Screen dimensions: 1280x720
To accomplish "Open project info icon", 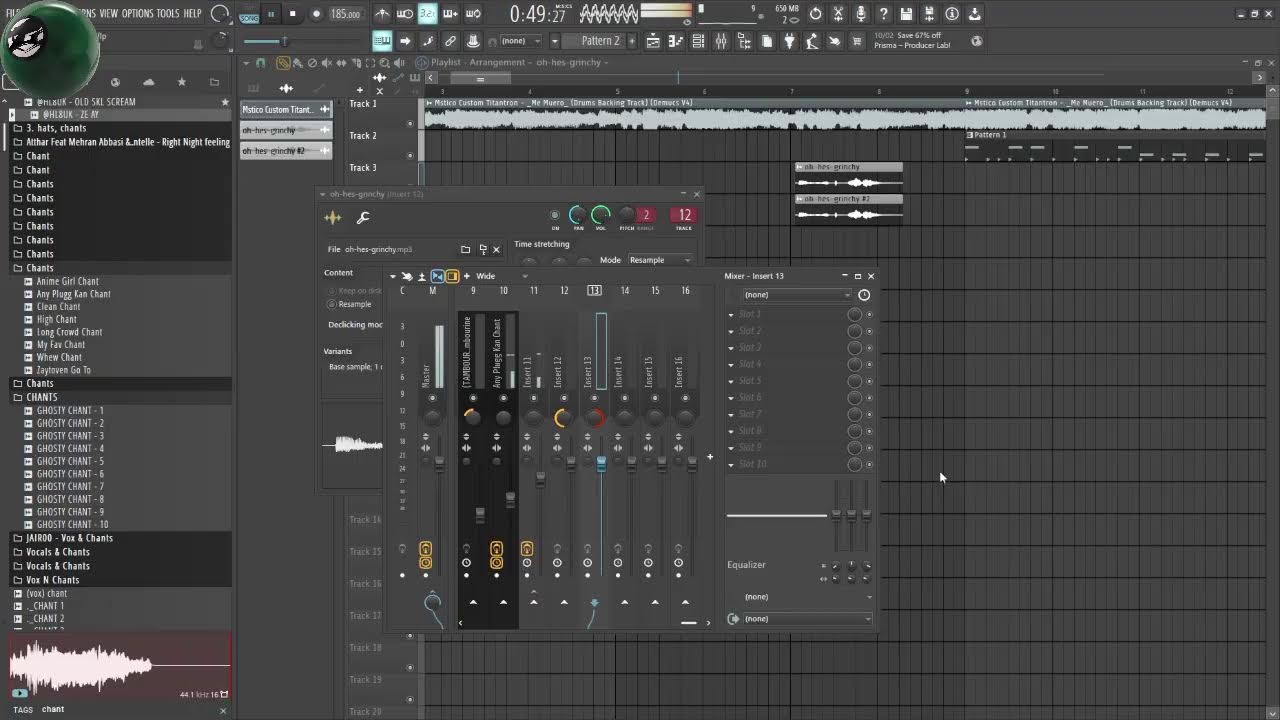I will (951, 14).
